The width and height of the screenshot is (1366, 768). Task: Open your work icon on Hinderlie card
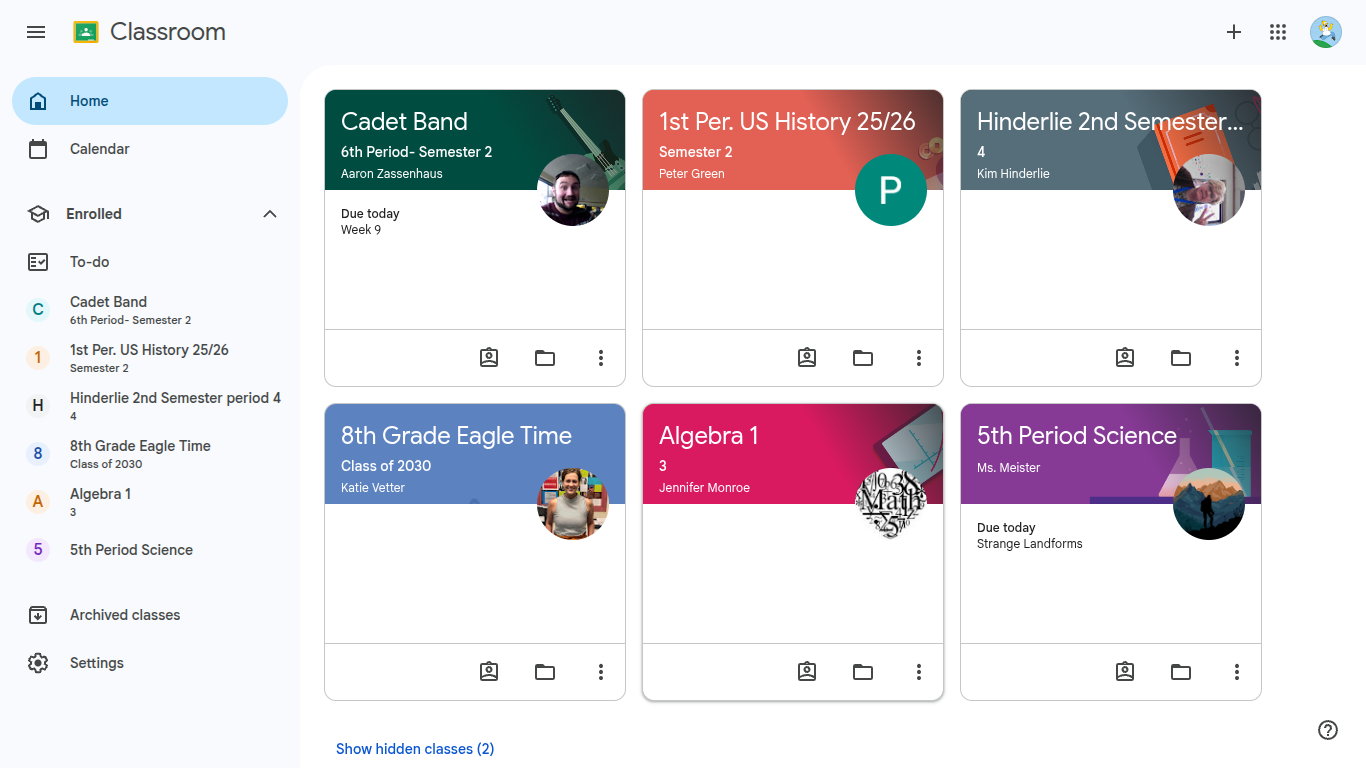(1125, 358)
